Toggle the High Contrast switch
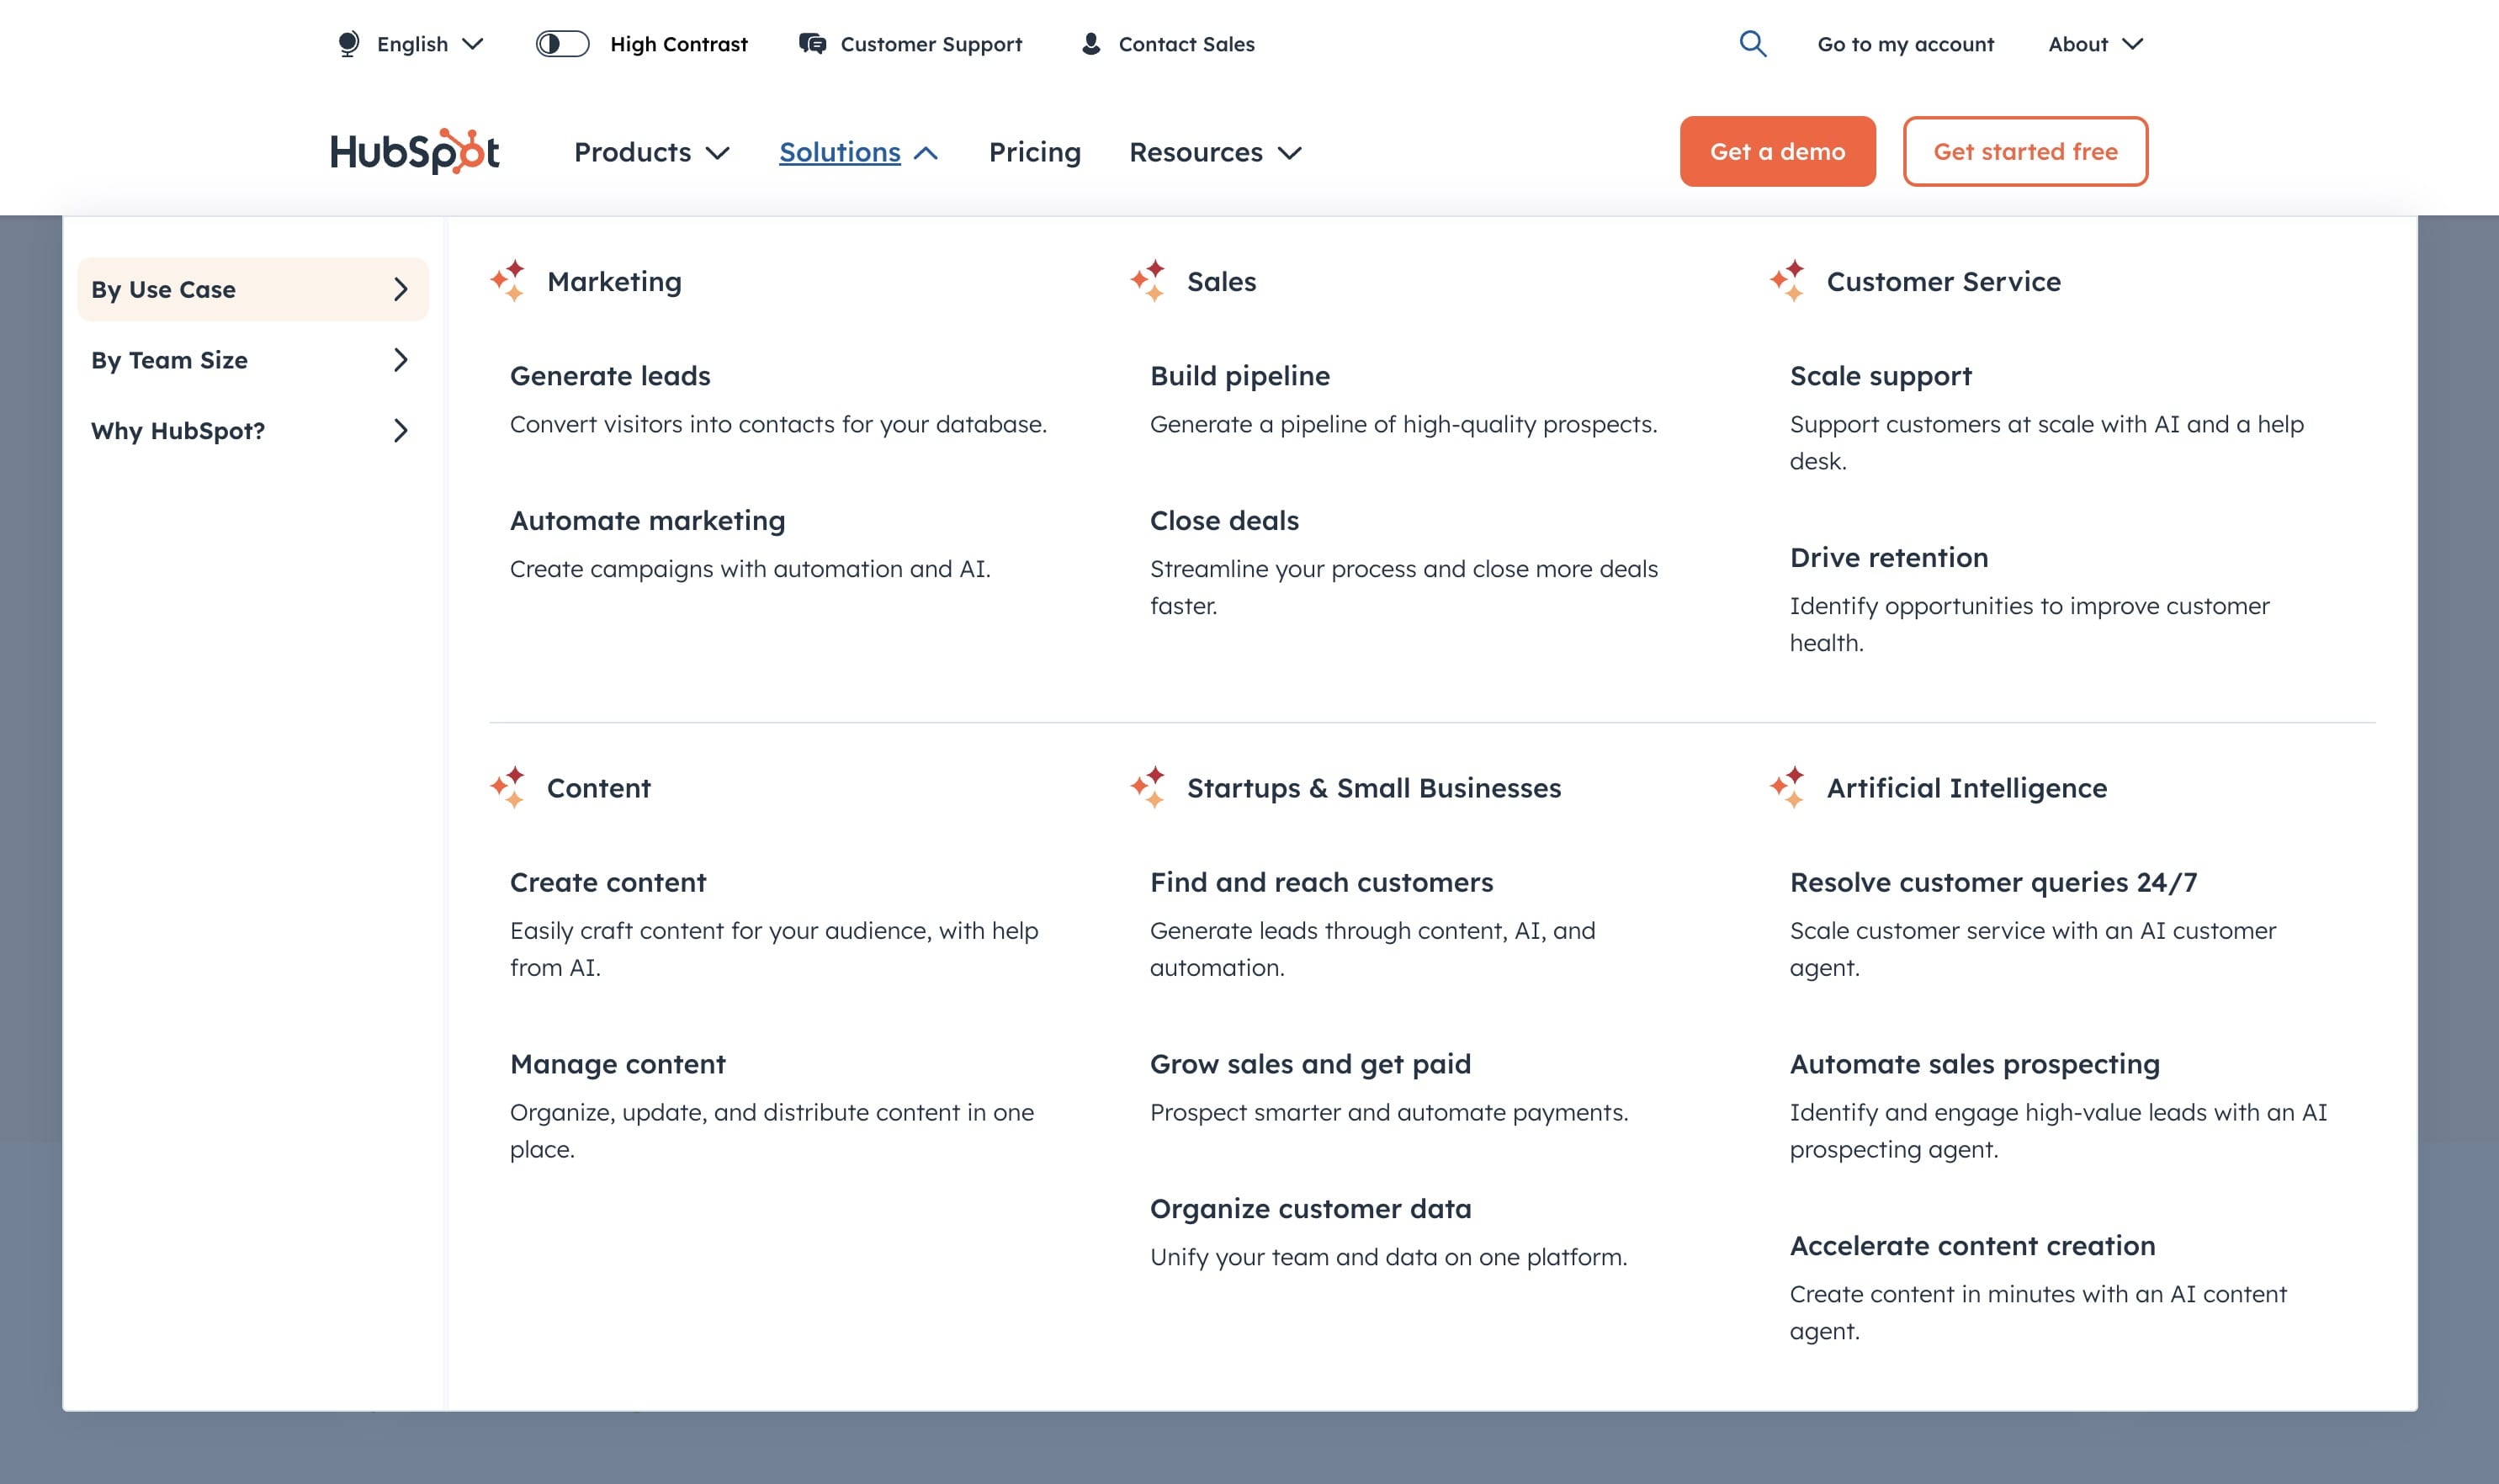Image resolution: width=2499 pixels, height=1484 pixels. pyautogui.click(x=562, y=44)
